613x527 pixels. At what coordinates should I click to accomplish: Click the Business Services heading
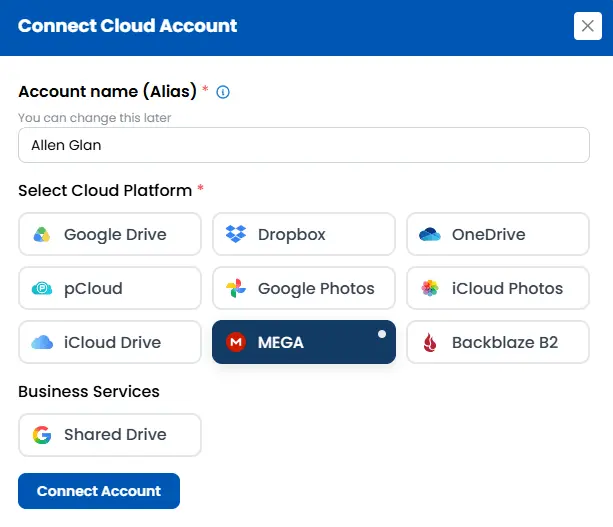[89, 391]
